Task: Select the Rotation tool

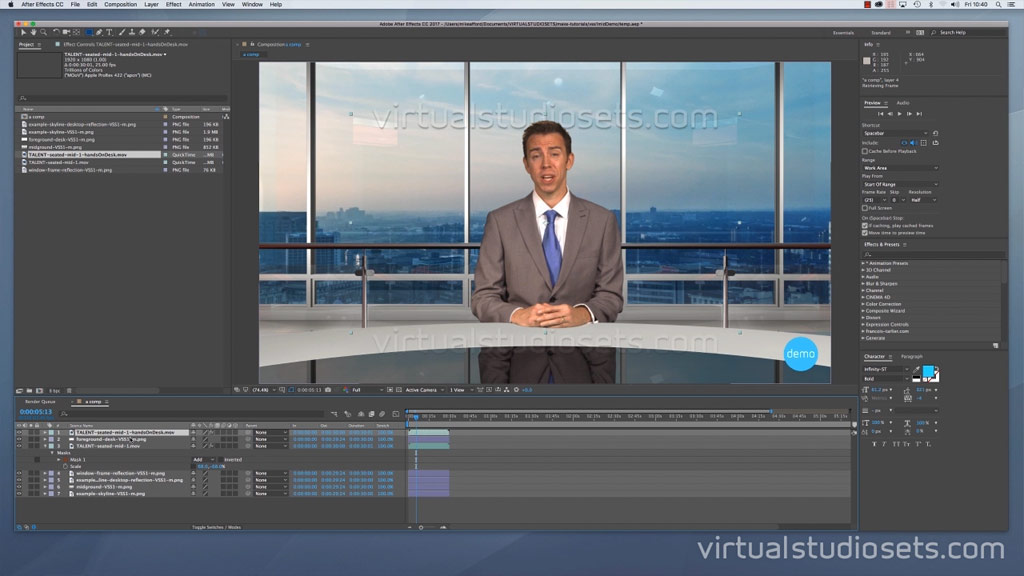Action: click(x=56, y=32)
